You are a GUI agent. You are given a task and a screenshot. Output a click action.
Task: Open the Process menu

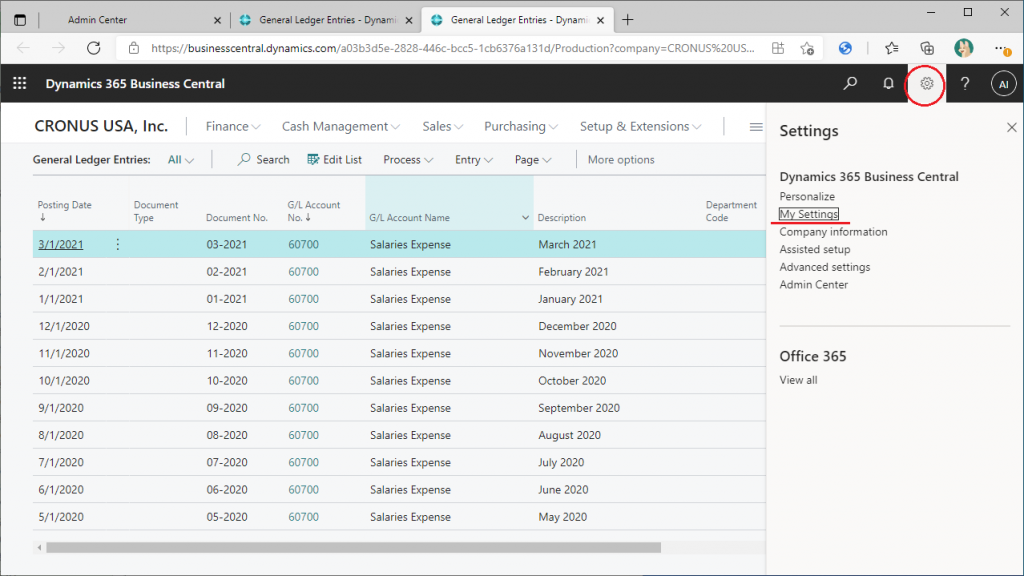click(408, 160)
